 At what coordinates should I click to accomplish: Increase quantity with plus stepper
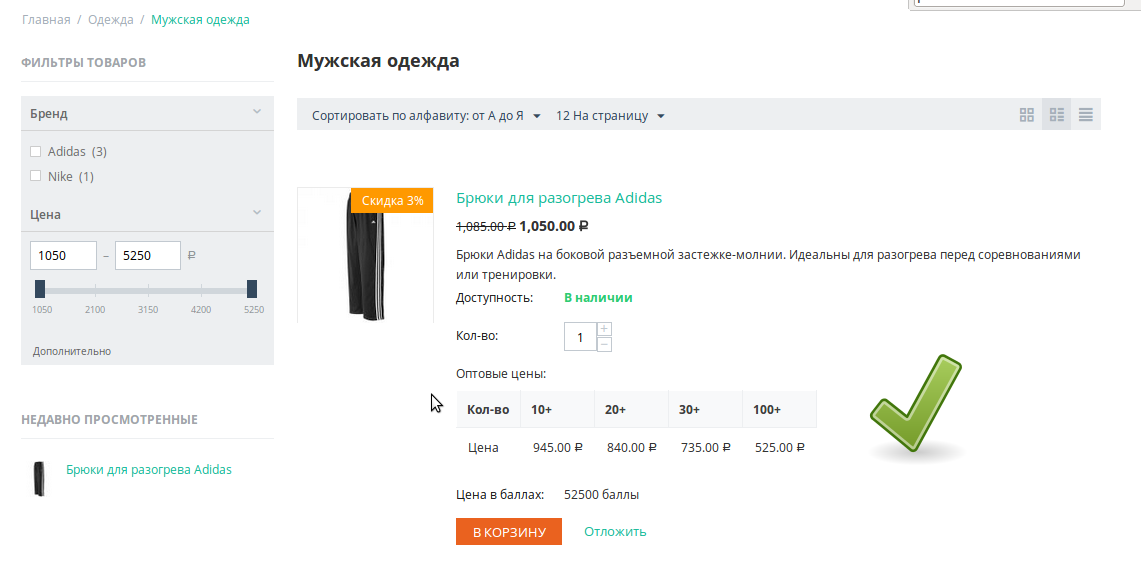pos(604,329)
